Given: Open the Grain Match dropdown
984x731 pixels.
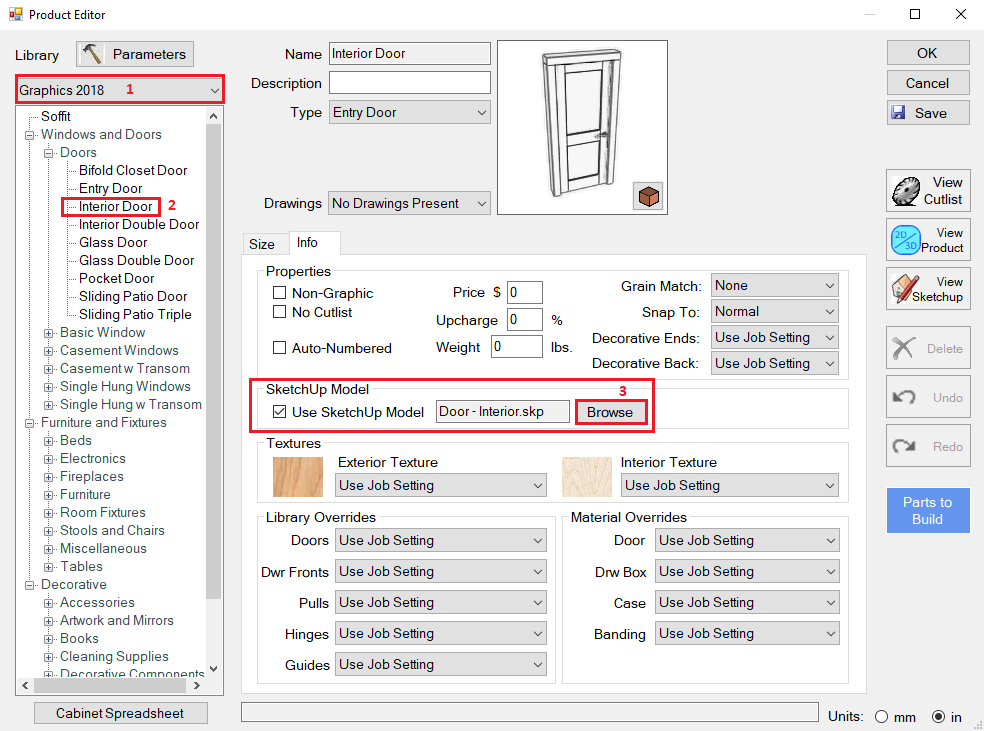Looking at the screenshot, I should point(774,286).
